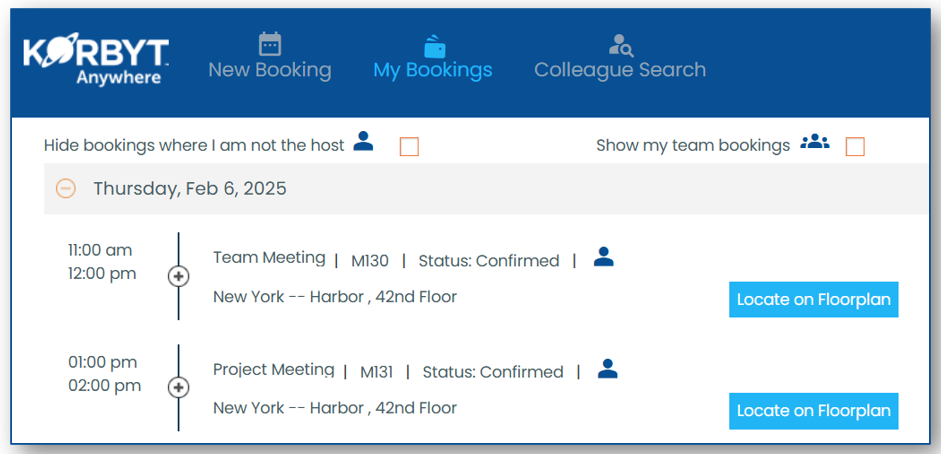Click the Team Meeting booking title
Screen dimensions: 941x454
(269, 258)
